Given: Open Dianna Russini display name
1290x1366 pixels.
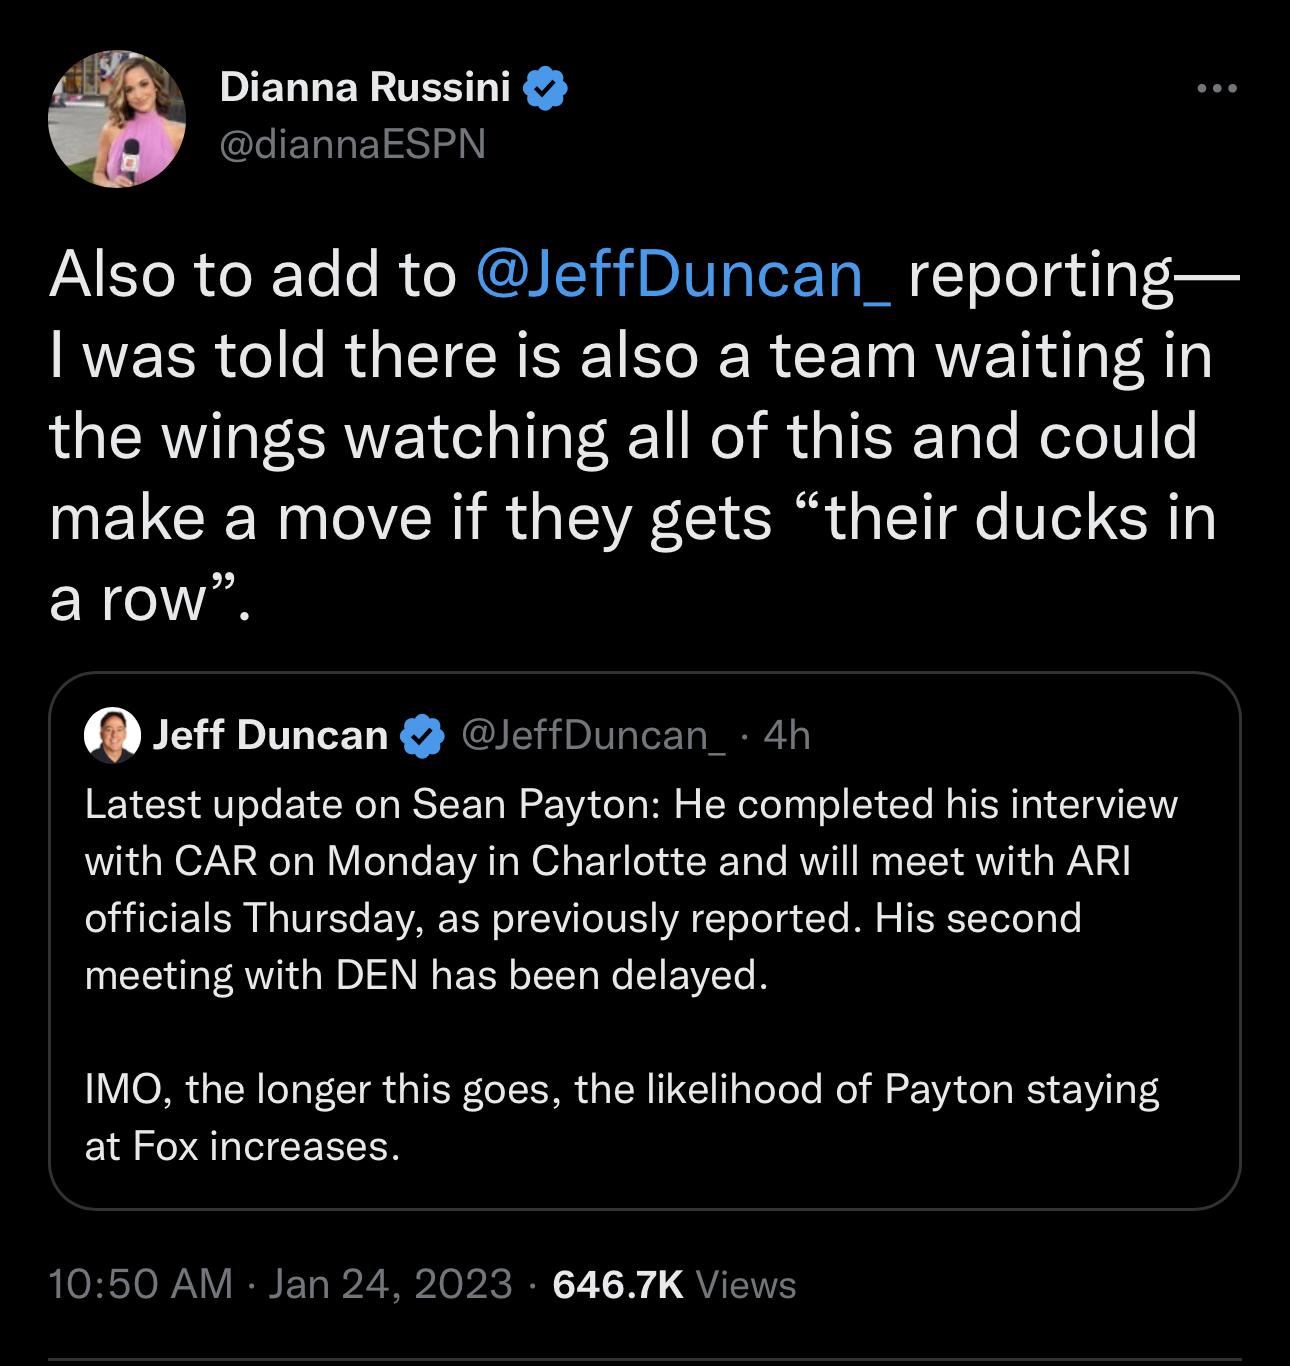Looking at the screenshot, I should [364, 88].
